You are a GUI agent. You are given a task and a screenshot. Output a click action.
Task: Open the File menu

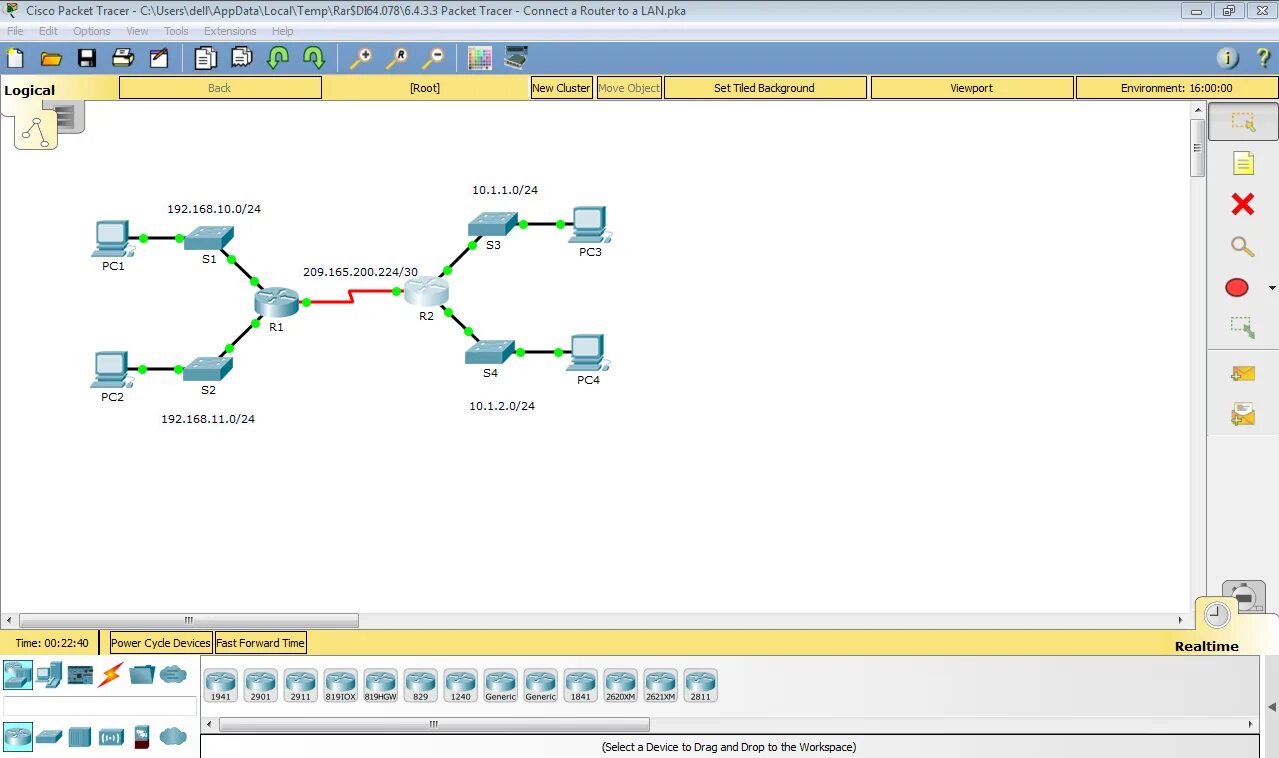[x=15, y=31]
